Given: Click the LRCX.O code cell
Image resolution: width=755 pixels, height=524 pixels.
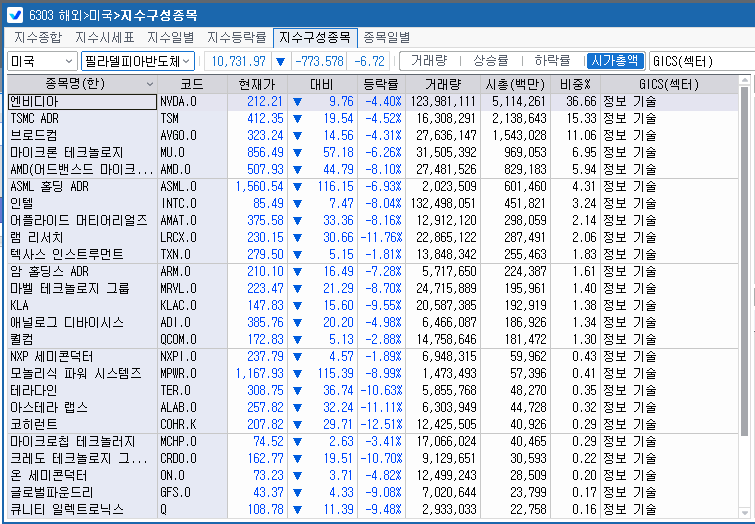Looking at the screenshot, I should (x=192, y=237).
